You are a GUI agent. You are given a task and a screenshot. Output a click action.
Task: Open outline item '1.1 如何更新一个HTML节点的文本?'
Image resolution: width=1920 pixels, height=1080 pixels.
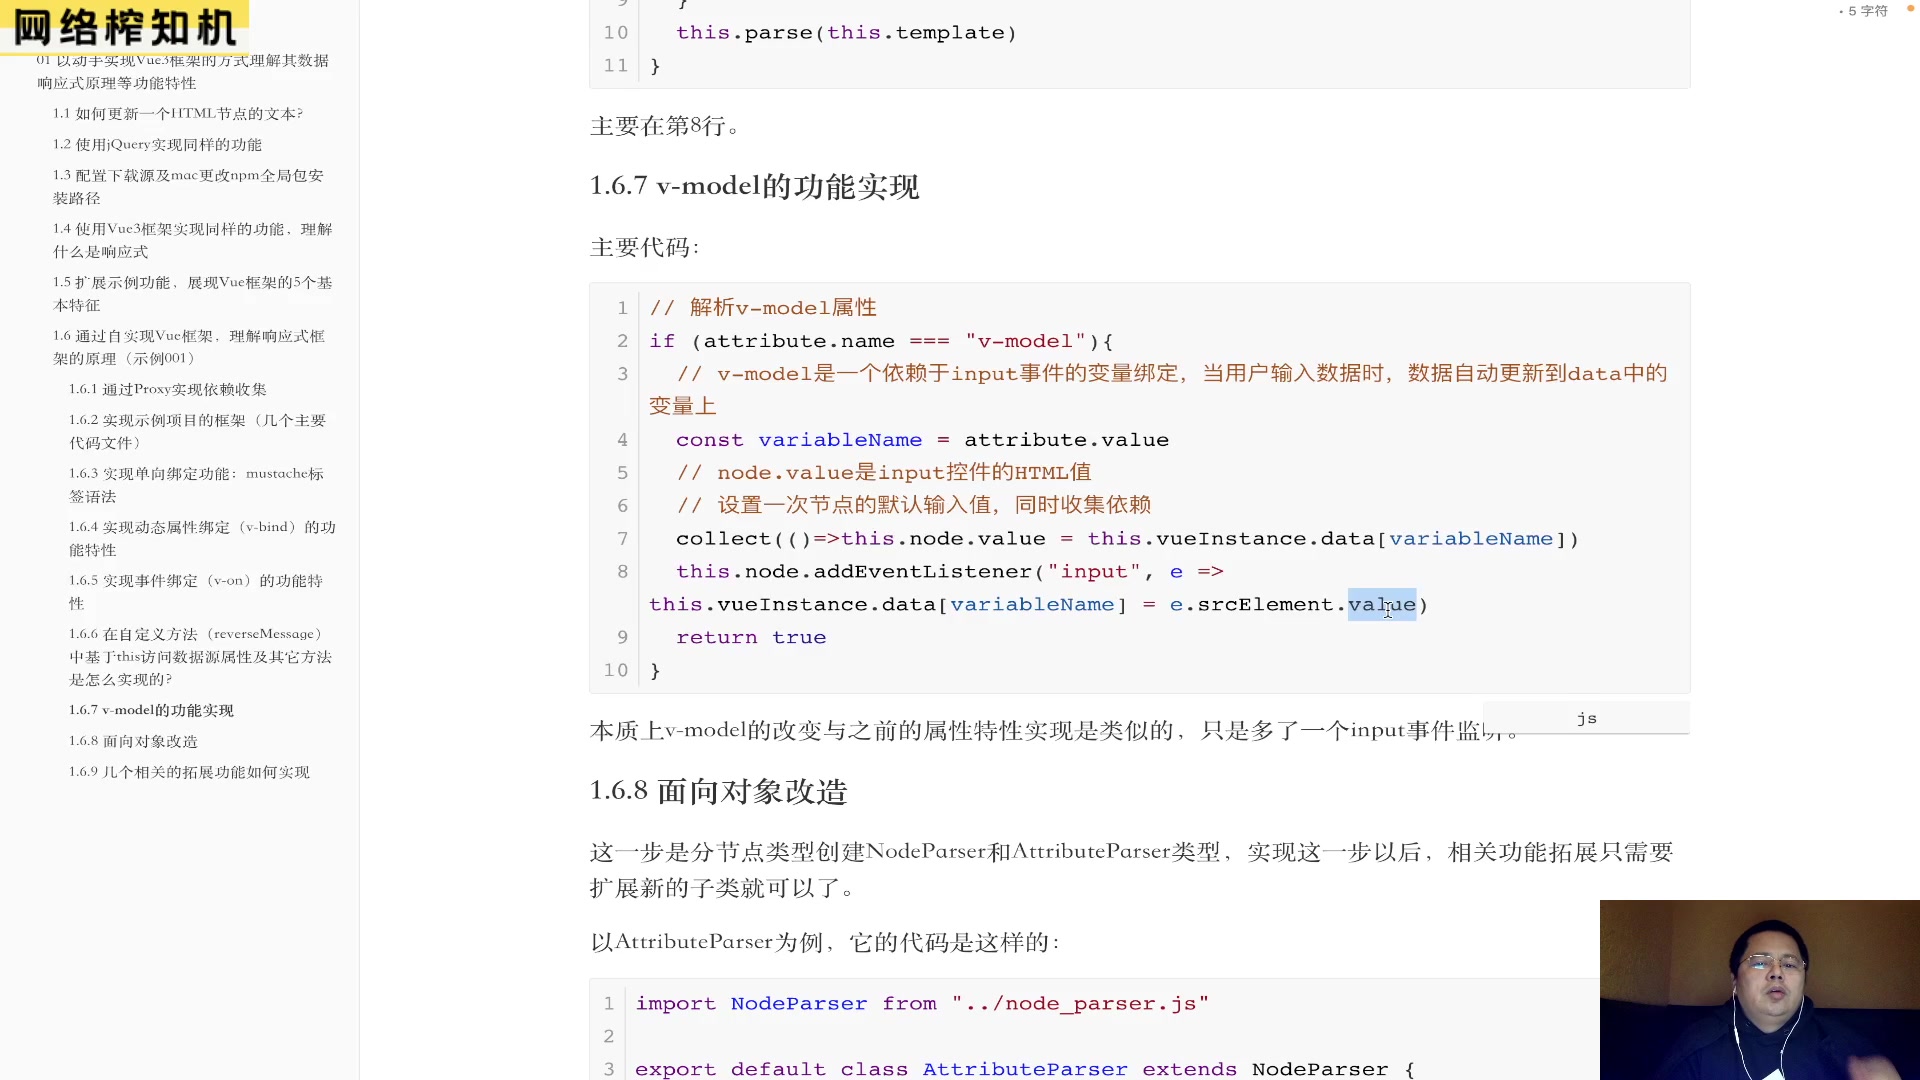177,114
